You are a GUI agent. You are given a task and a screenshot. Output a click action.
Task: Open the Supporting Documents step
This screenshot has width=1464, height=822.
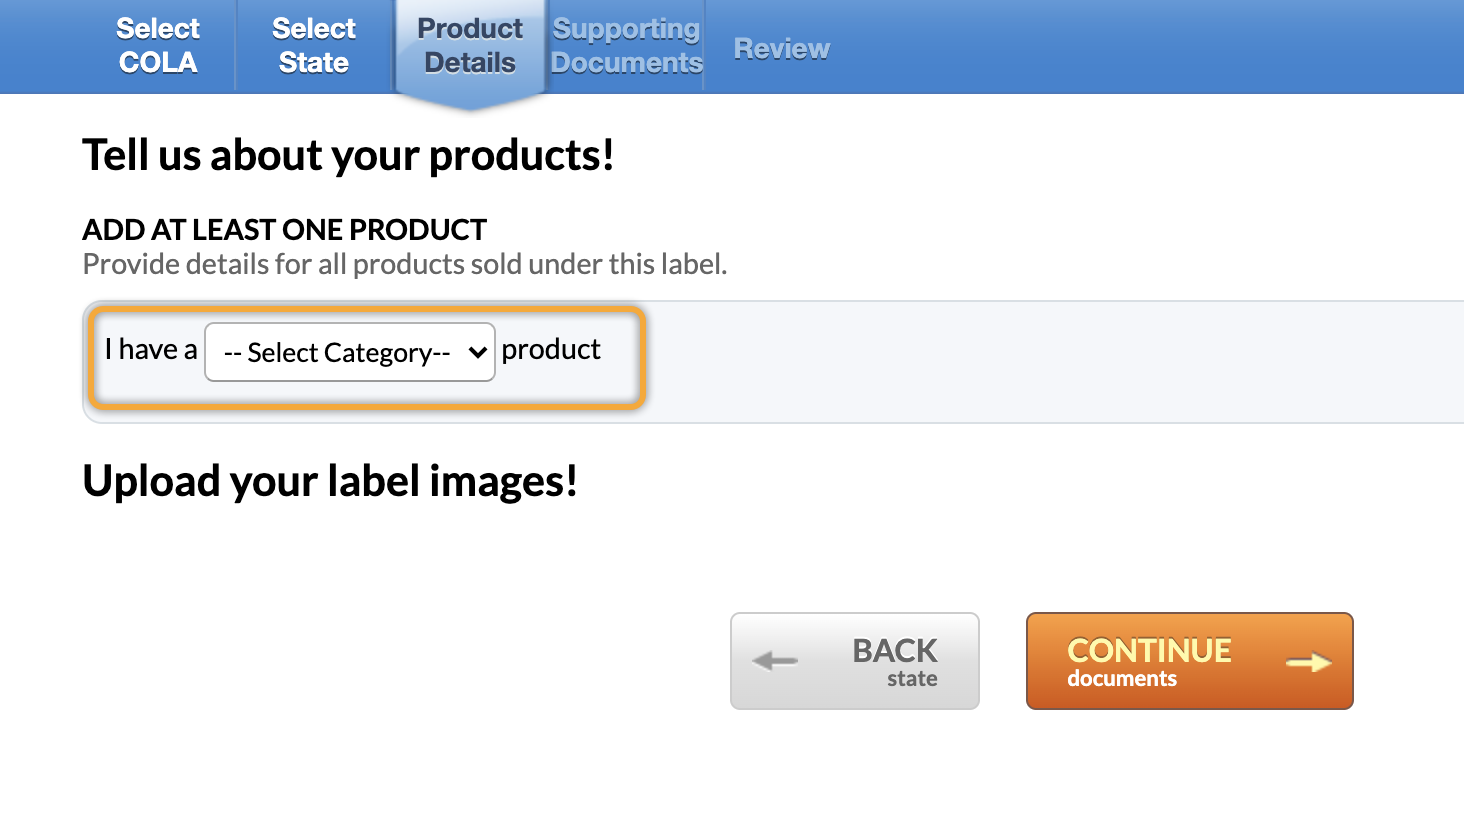(625, 45)
